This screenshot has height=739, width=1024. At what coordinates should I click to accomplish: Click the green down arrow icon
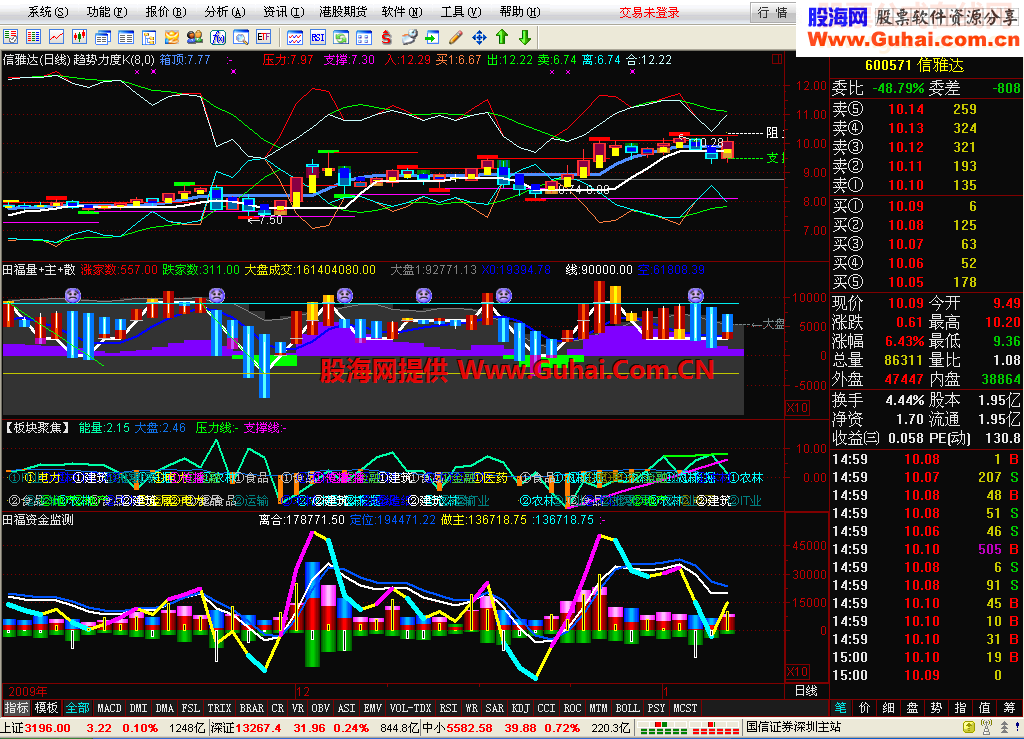pos(525,37)
